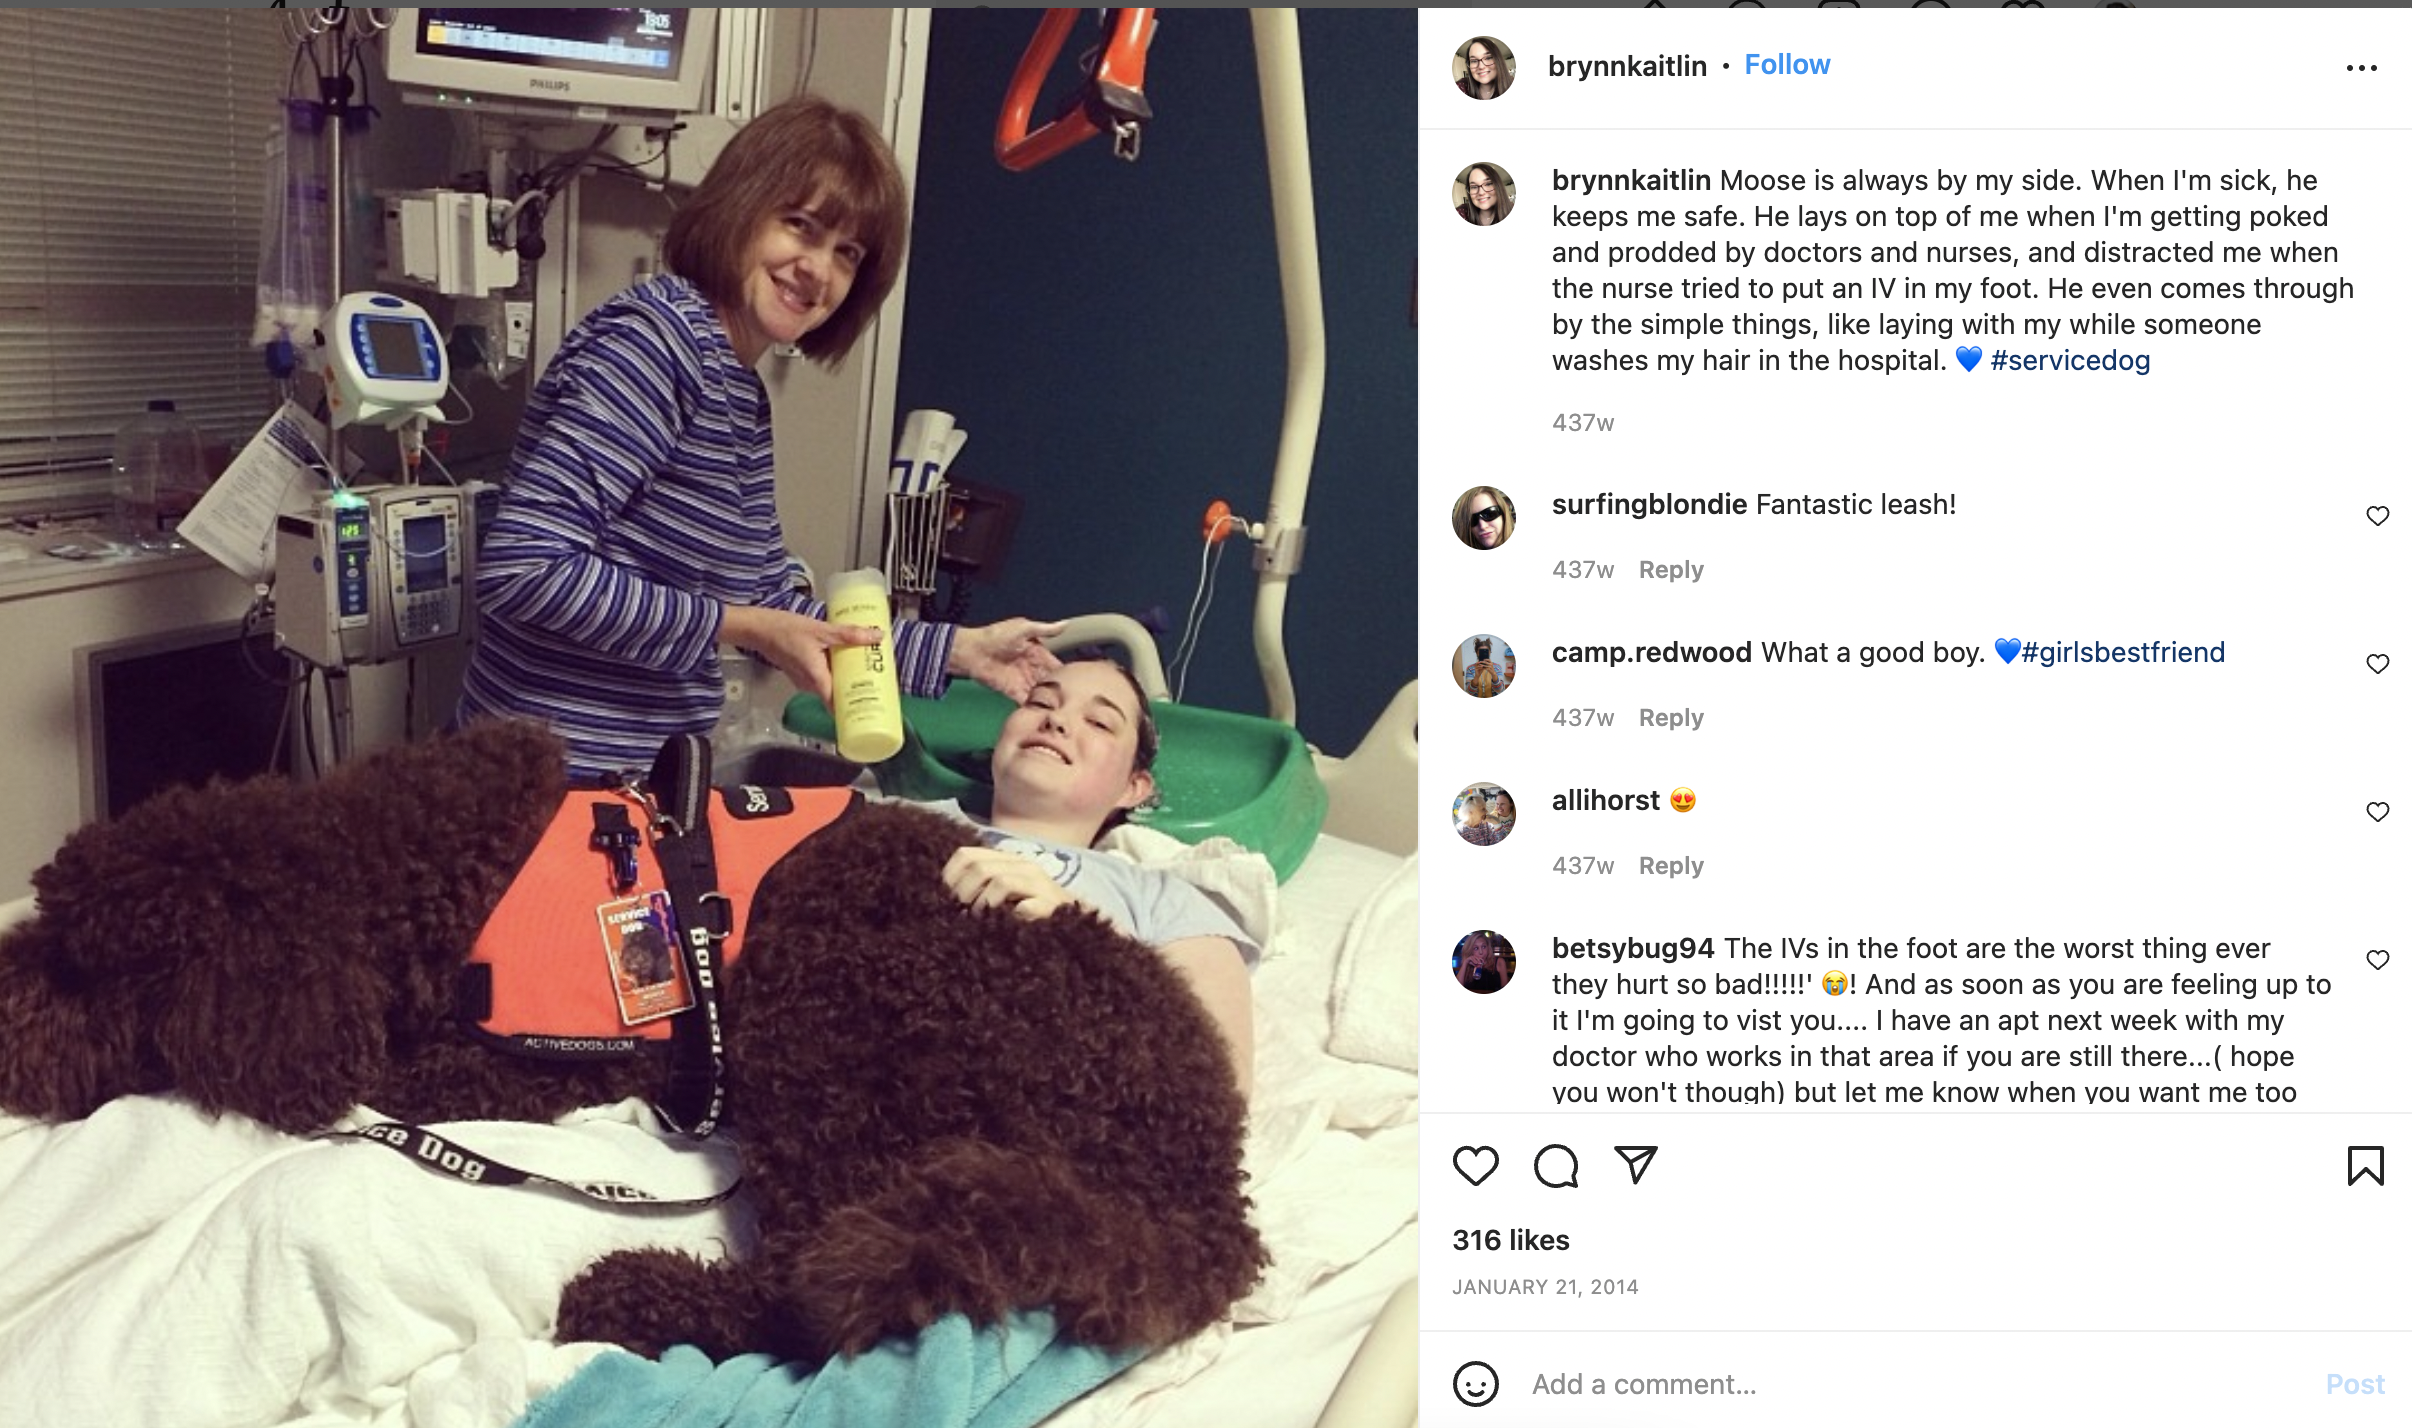
Task: Like the post with the heart icon
Action: click(x=1475, y=1166)
